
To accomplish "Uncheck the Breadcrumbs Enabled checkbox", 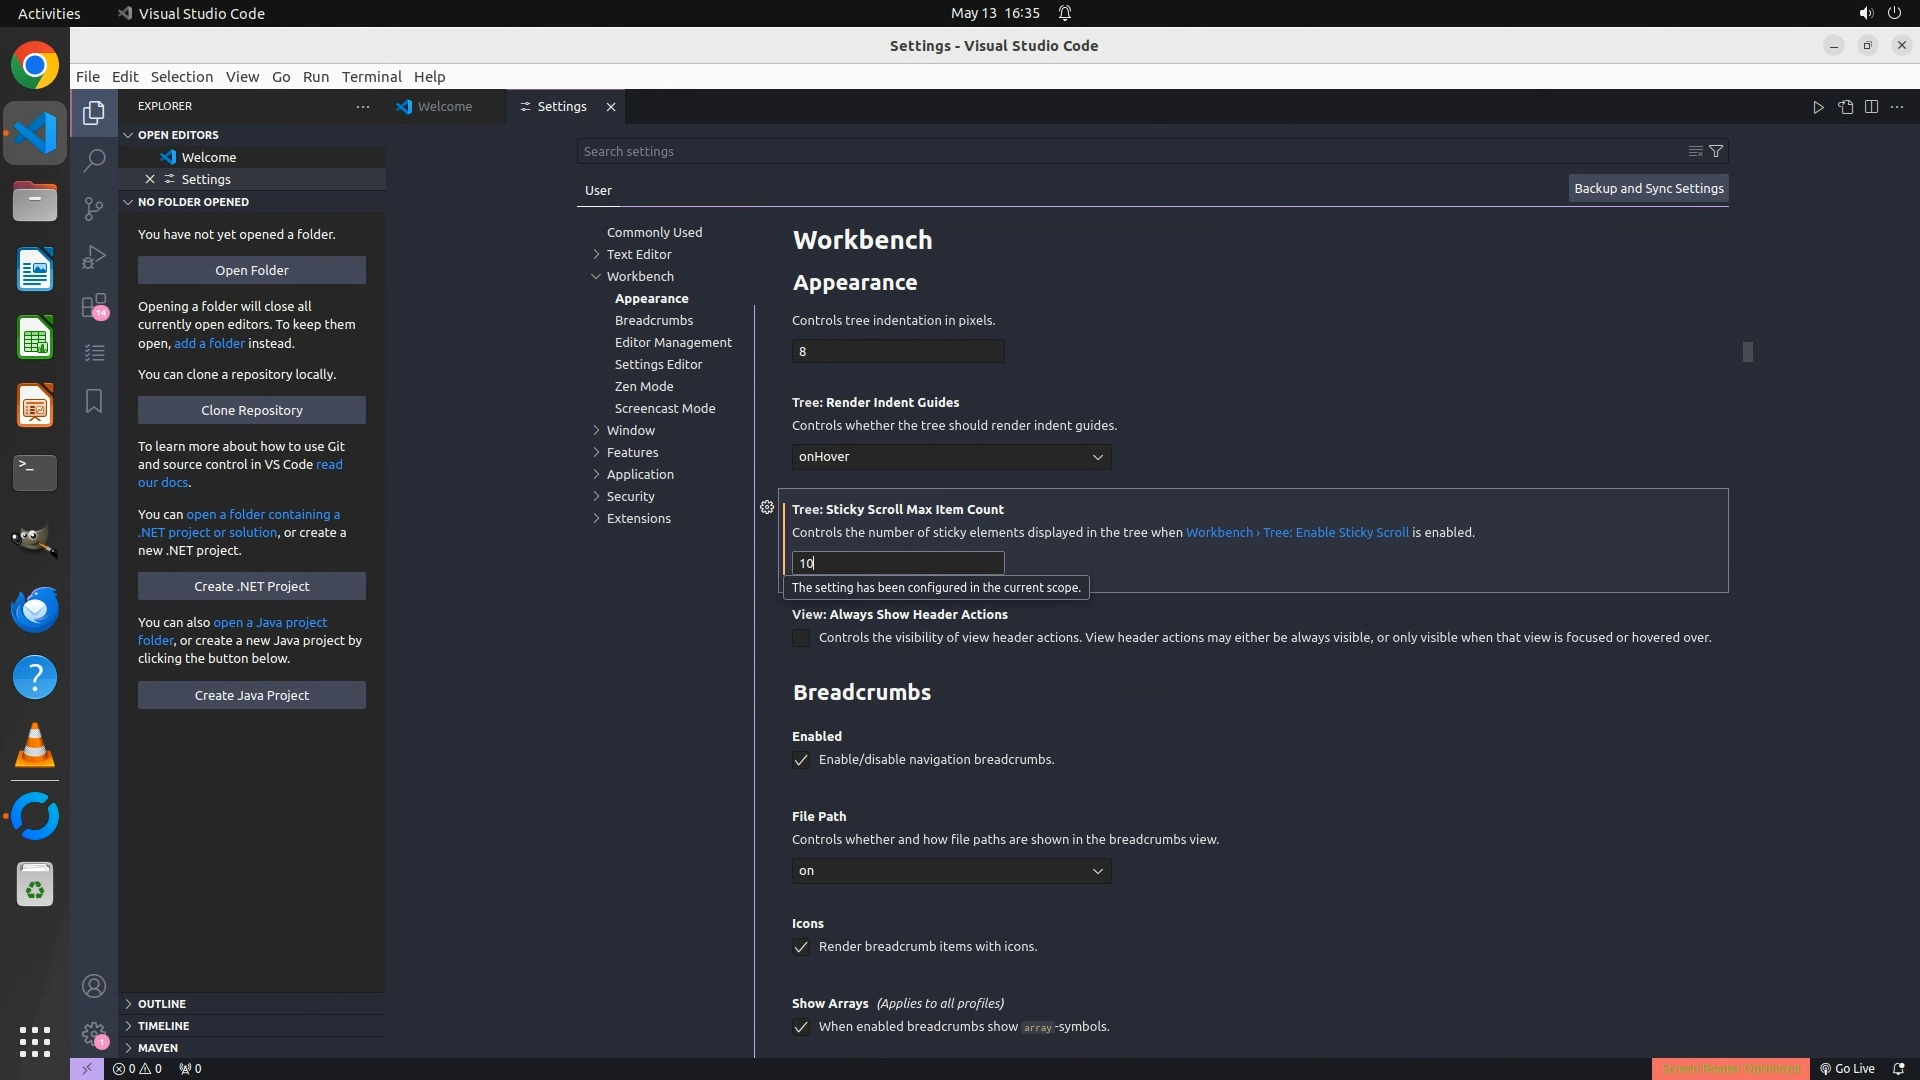I will point(801,760).
